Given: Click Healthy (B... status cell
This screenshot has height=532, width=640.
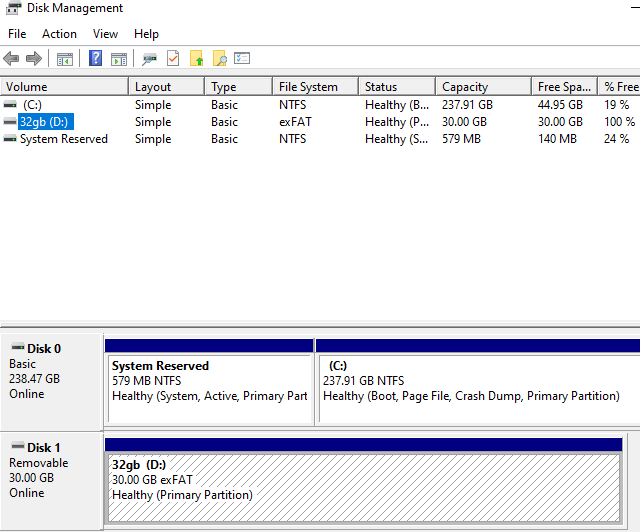Looking at the screenshot, I should click(397, 105).
